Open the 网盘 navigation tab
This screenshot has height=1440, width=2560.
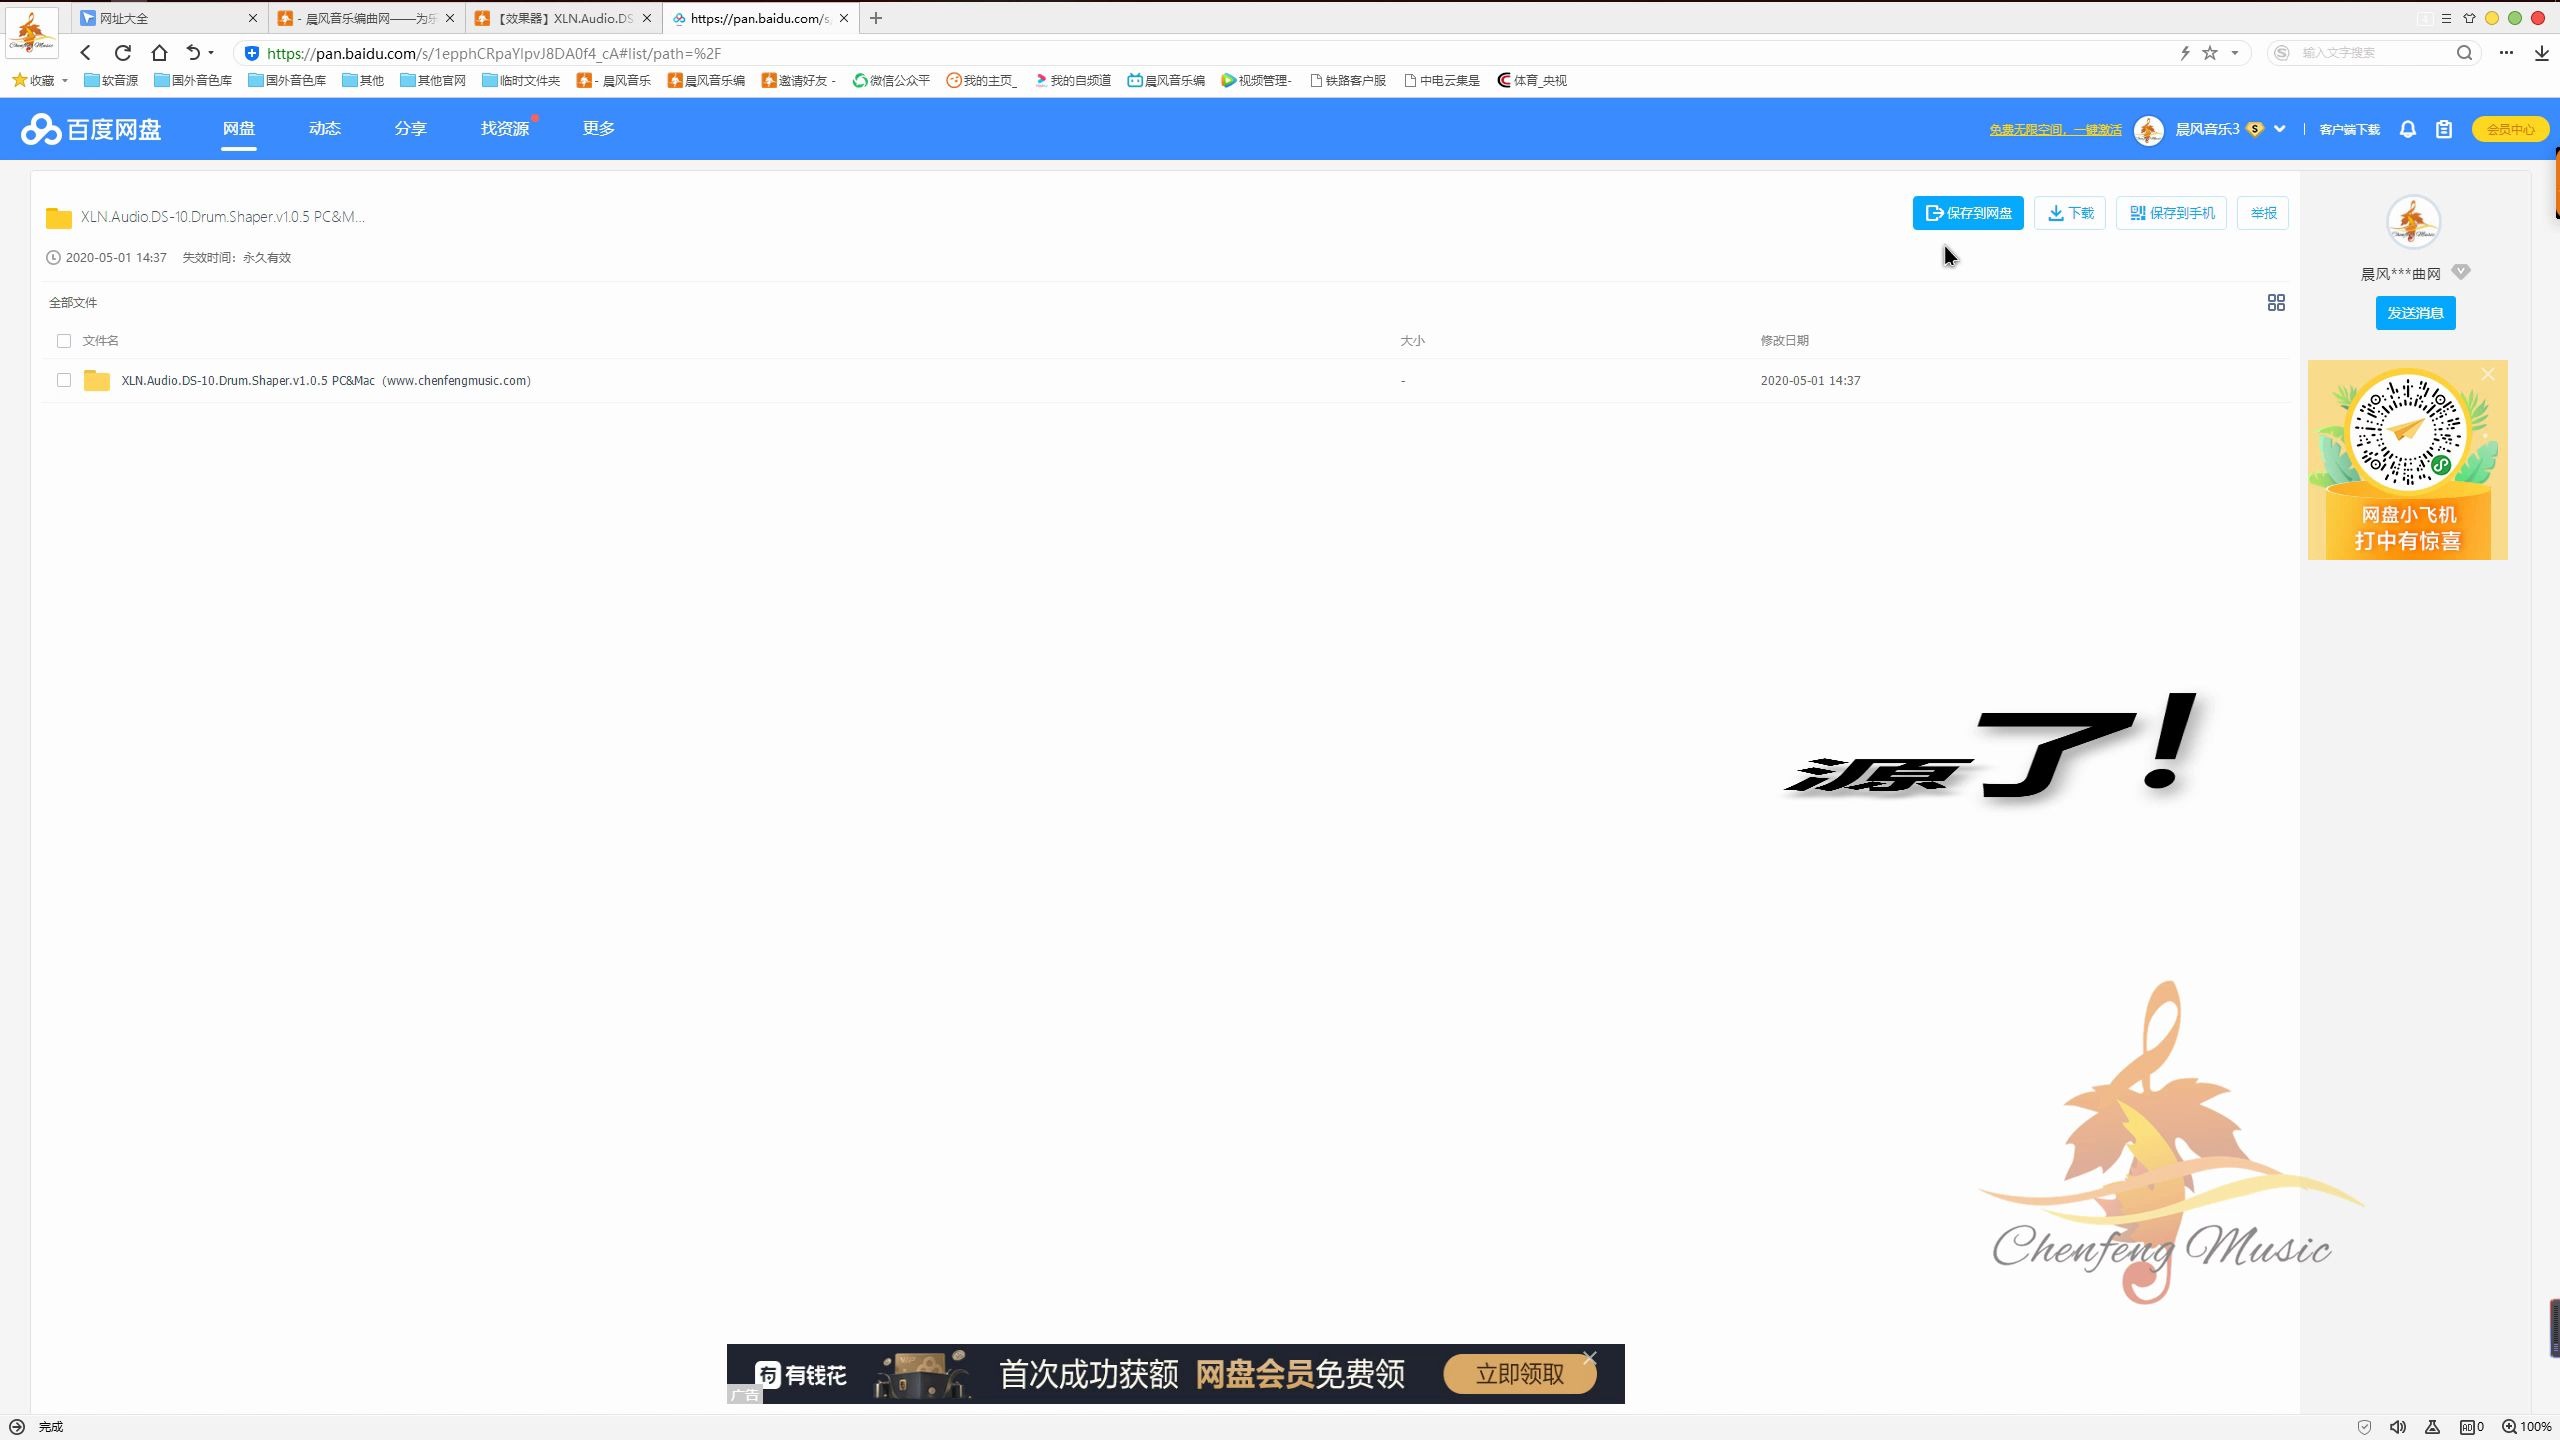[x=239, y=129]
